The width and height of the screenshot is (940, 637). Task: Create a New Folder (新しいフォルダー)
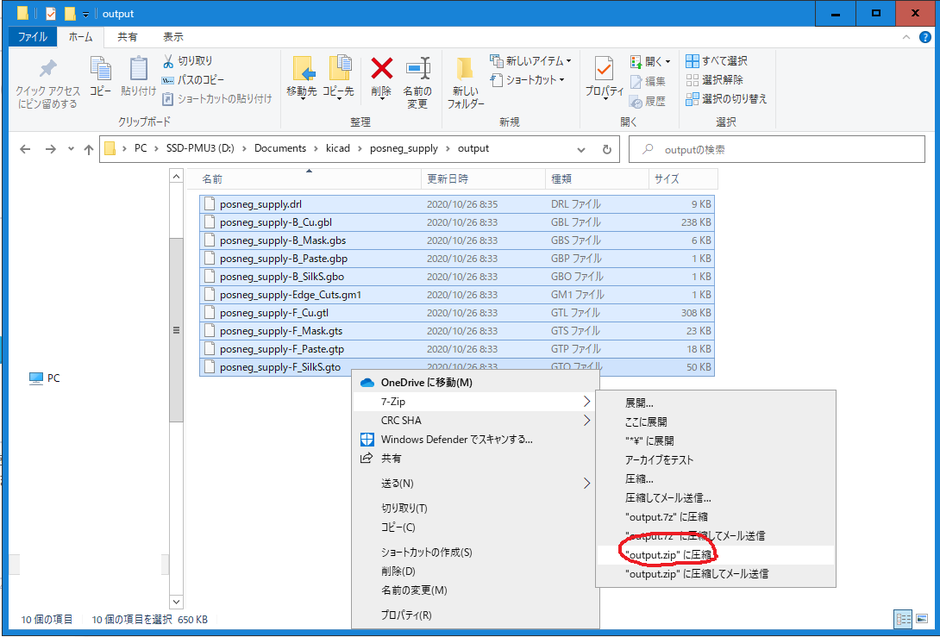[466, 83]
